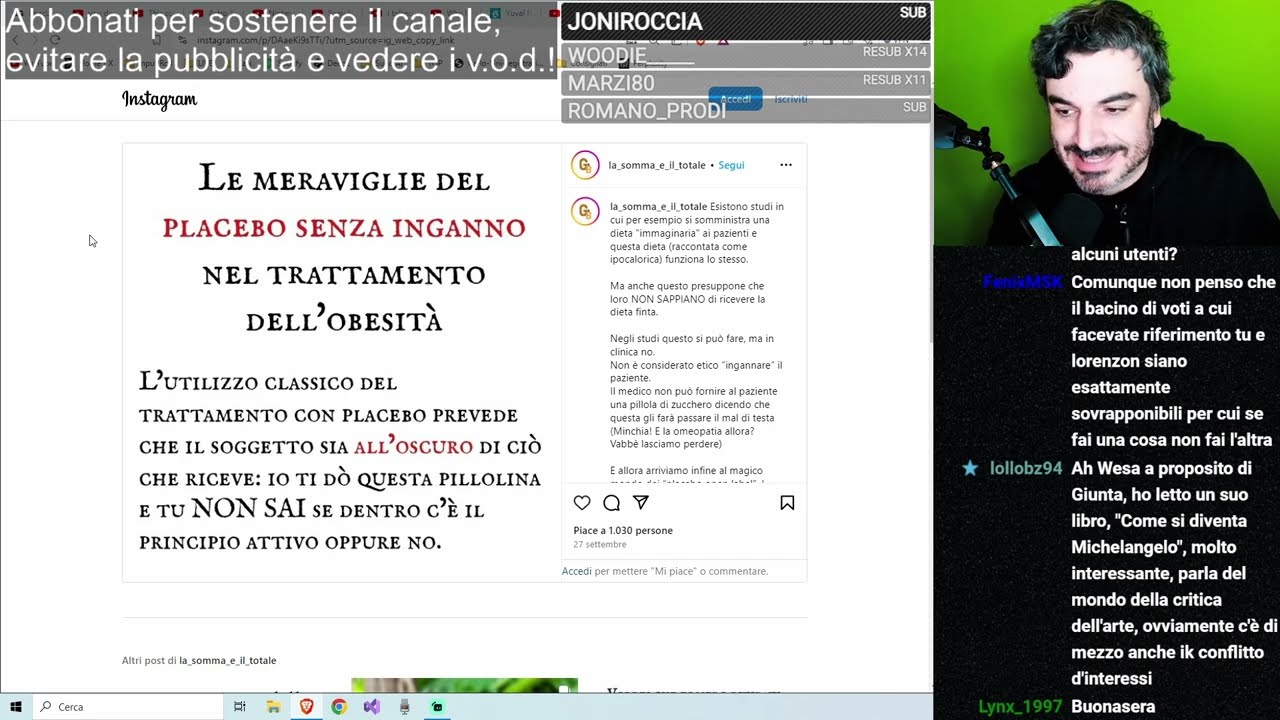
Task: Open Google Chrome from the taskbar
Action: pos(339,706)
